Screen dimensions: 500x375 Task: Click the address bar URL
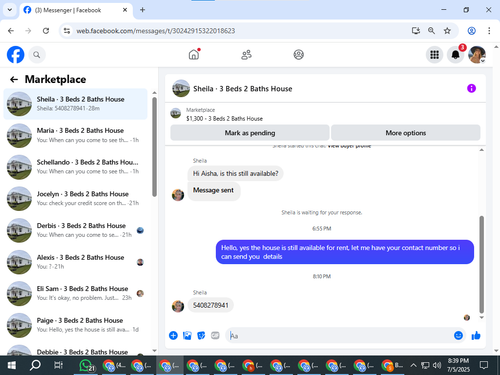click(156, 31)
